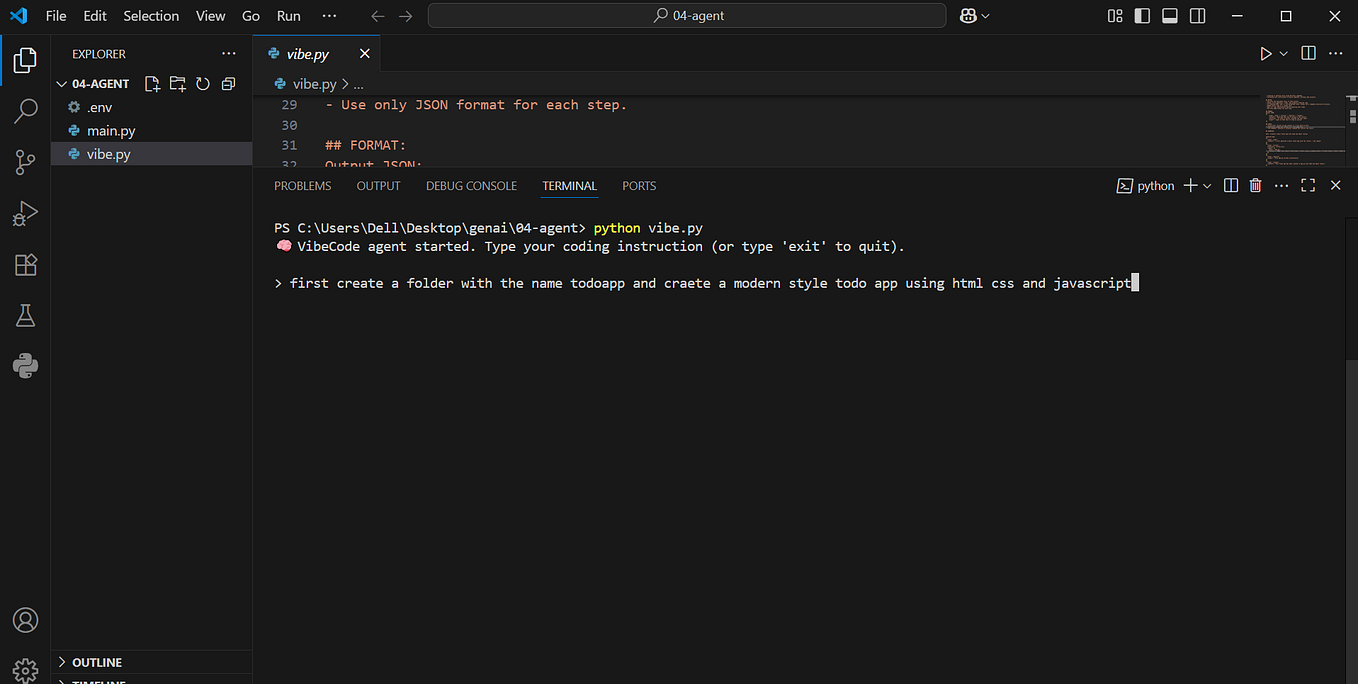The height and width of the screenshot is (684, 1358).
Task: Create a new file in Explorer
Action: click(152, 84)
